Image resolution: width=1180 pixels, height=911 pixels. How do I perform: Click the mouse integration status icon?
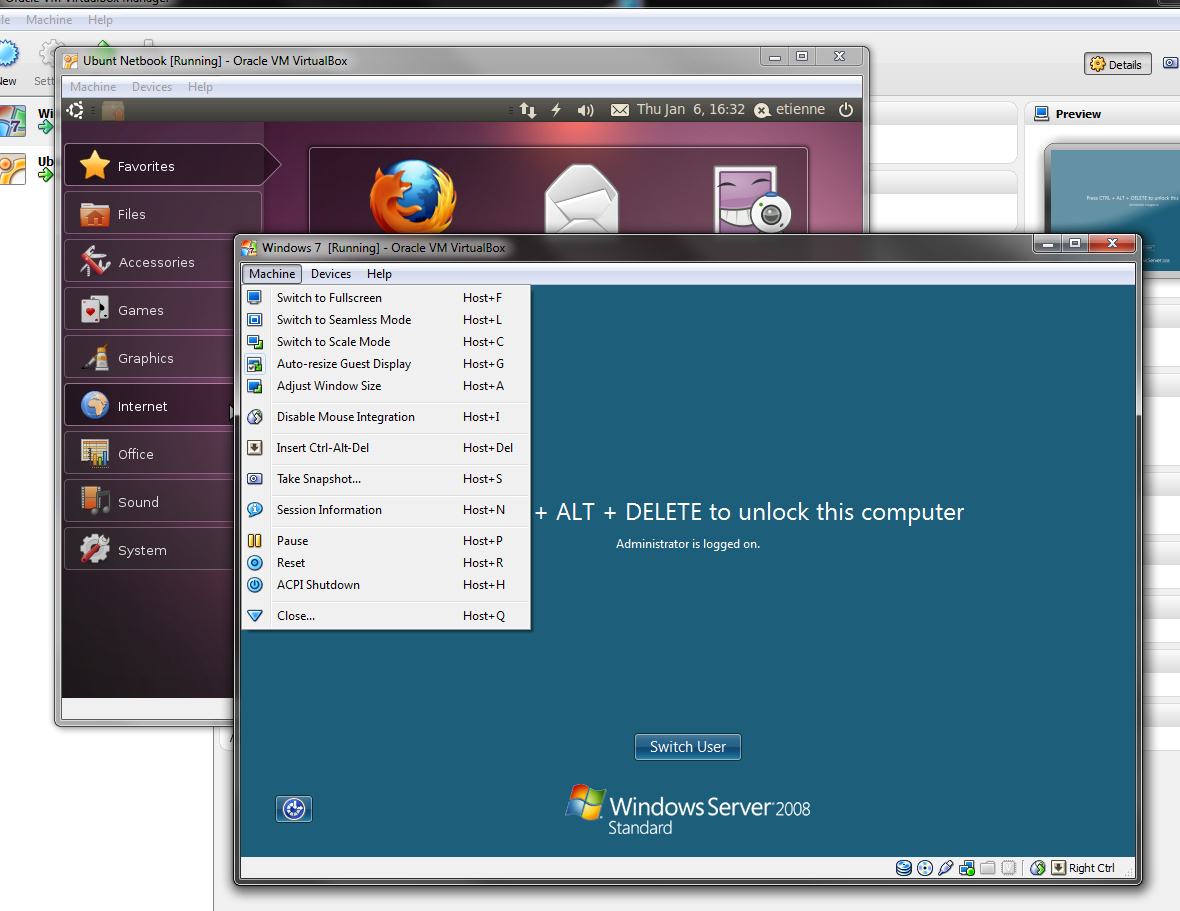[1038, 868]
